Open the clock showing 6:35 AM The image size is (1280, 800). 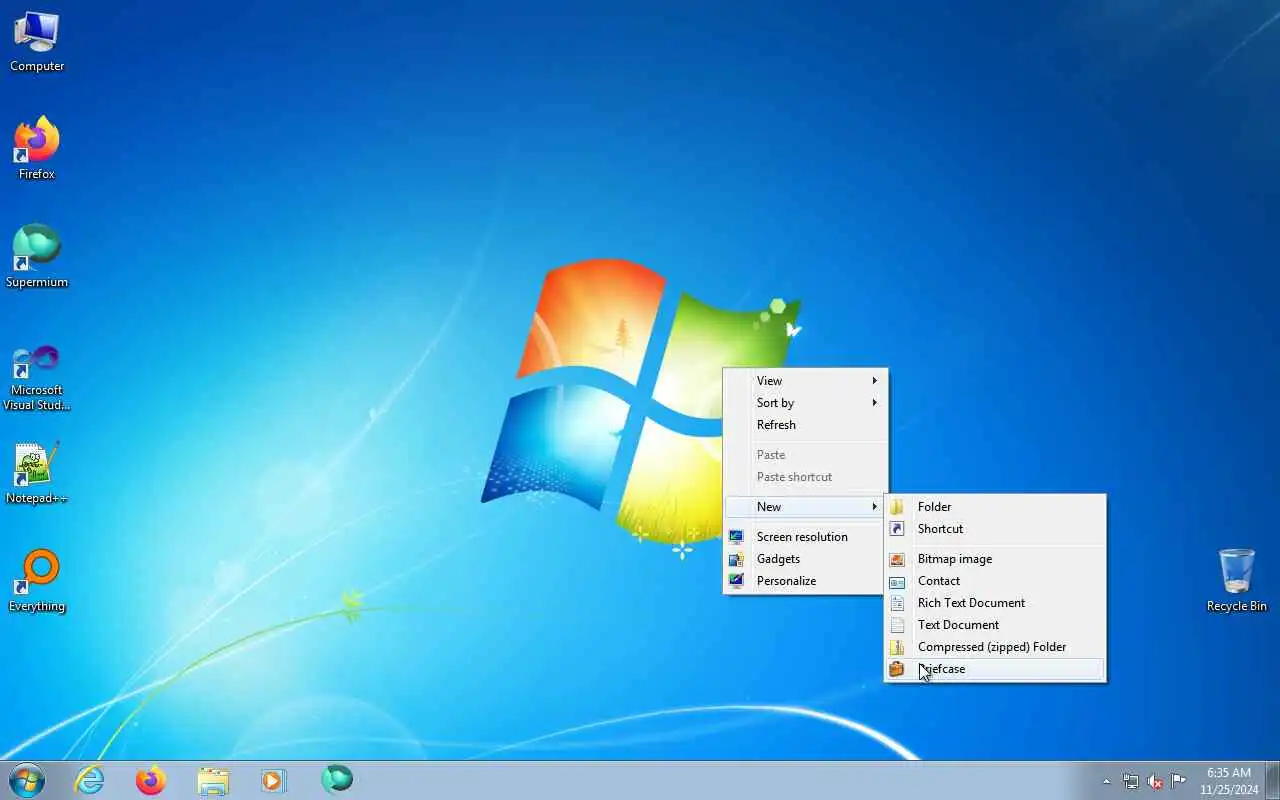tap(1229, 781)
